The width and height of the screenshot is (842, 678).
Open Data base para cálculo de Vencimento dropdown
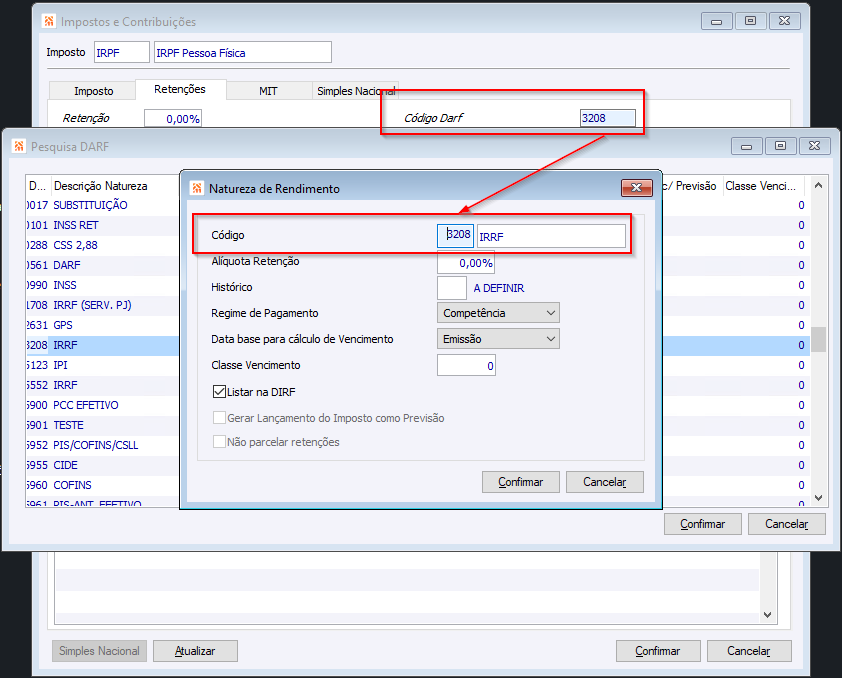coord(498,339)
